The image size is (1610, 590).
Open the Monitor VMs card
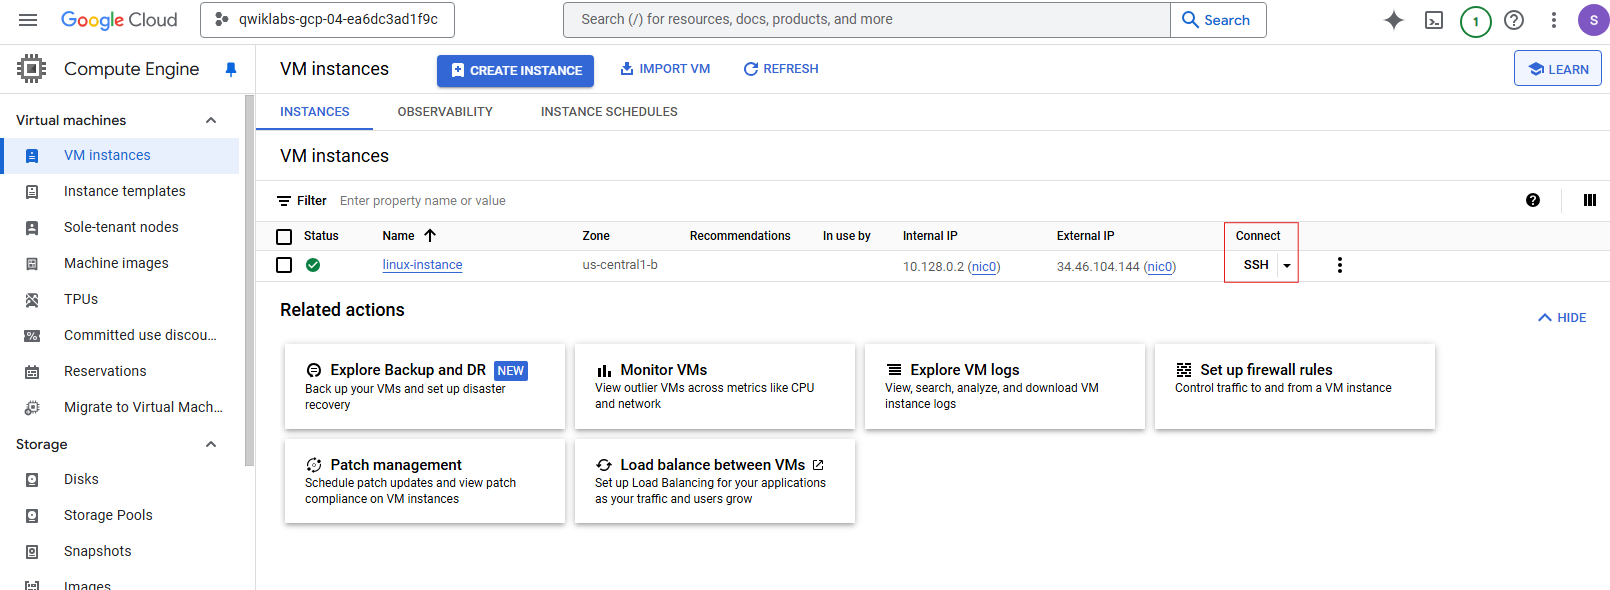click(715, 387)
